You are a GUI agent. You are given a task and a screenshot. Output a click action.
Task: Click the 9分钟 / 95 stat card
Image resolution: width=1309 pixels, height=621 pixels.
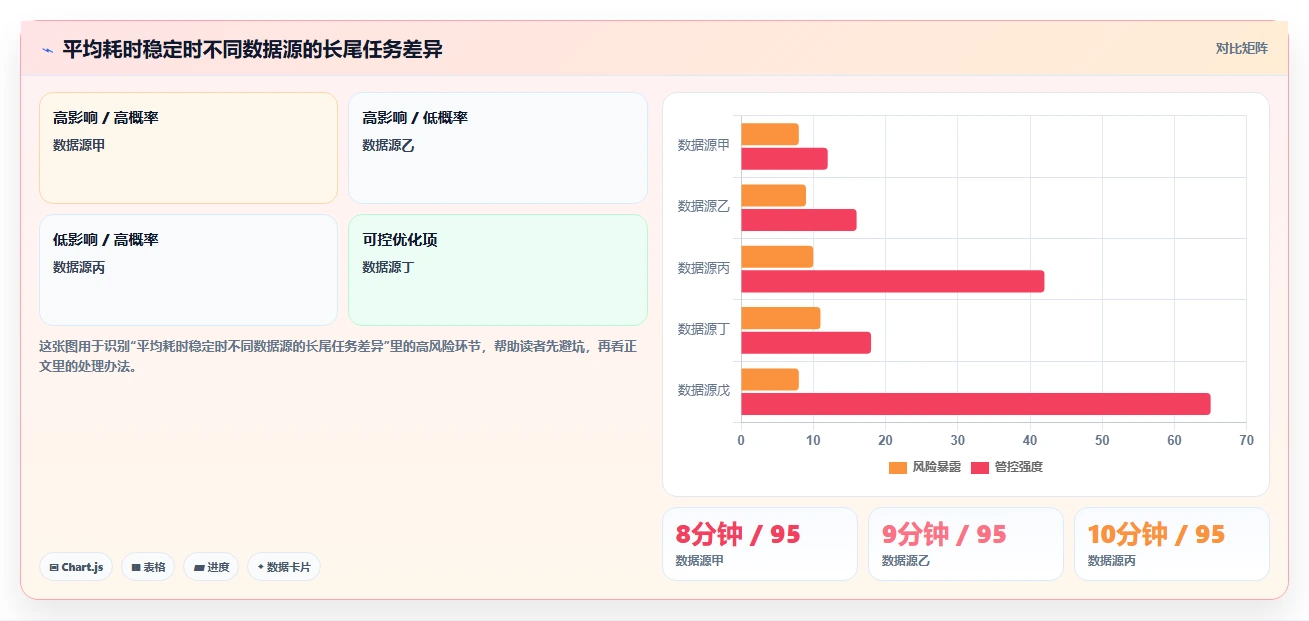point(965,544)
